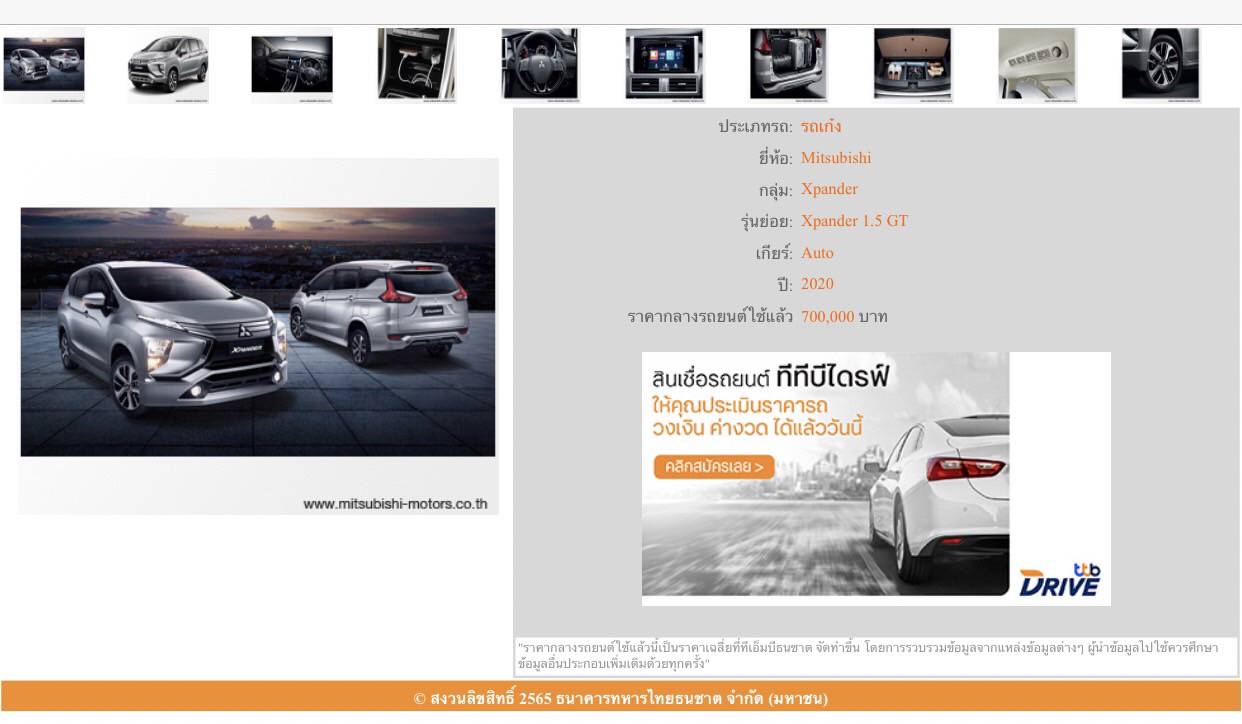Open the alloy wheel thumbnail
Screen dimensions: 1242x724
pos(1161,65)
